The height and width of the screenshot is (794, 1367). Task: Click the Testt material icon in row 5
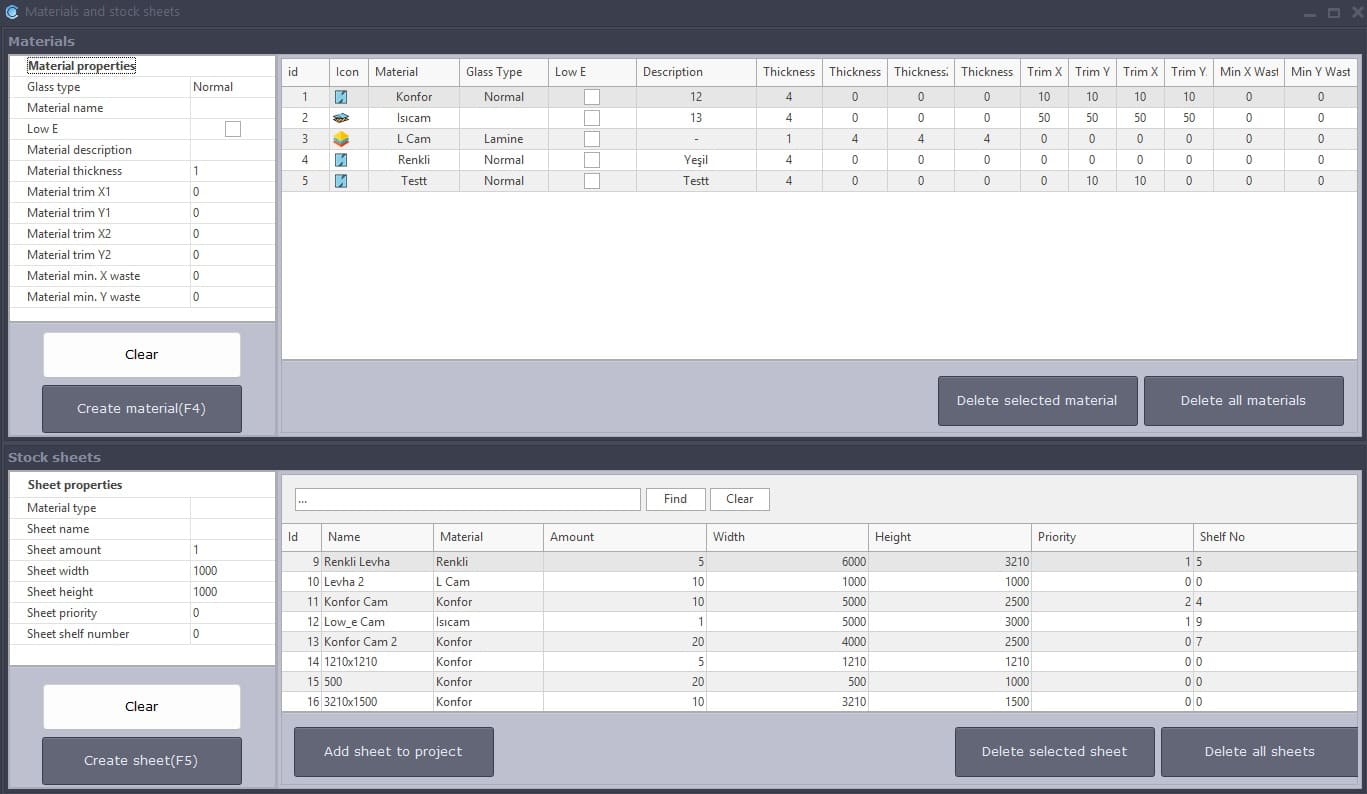tap(340, 180)
